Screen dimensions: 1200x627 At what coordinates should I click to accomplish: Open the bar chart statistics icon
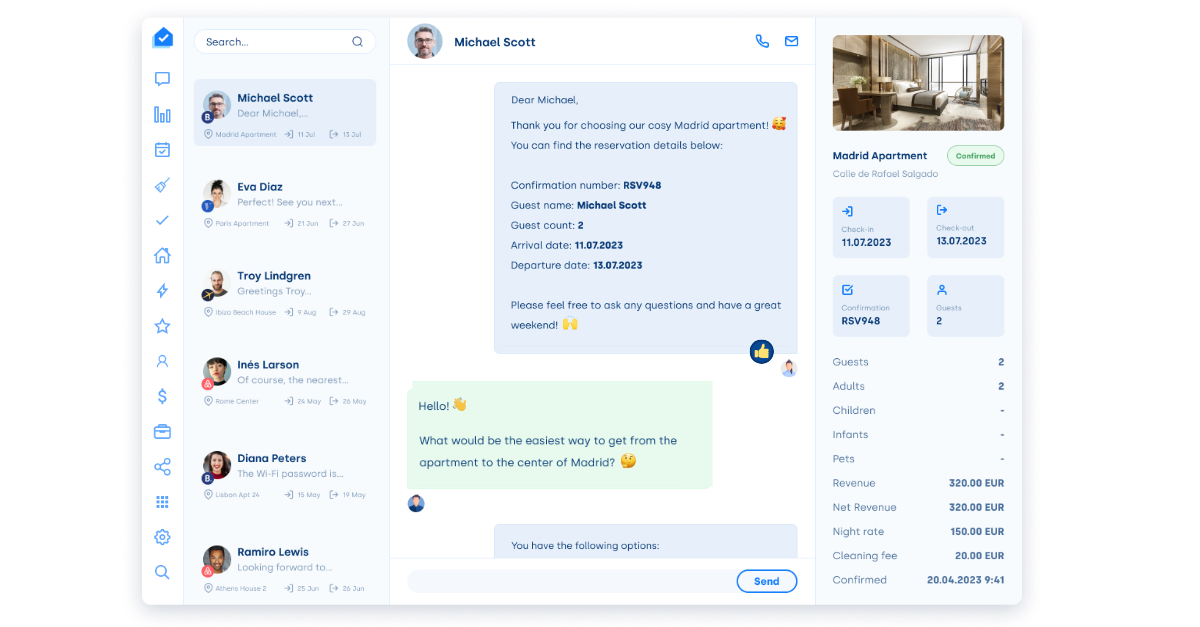[x=162, y=115]
